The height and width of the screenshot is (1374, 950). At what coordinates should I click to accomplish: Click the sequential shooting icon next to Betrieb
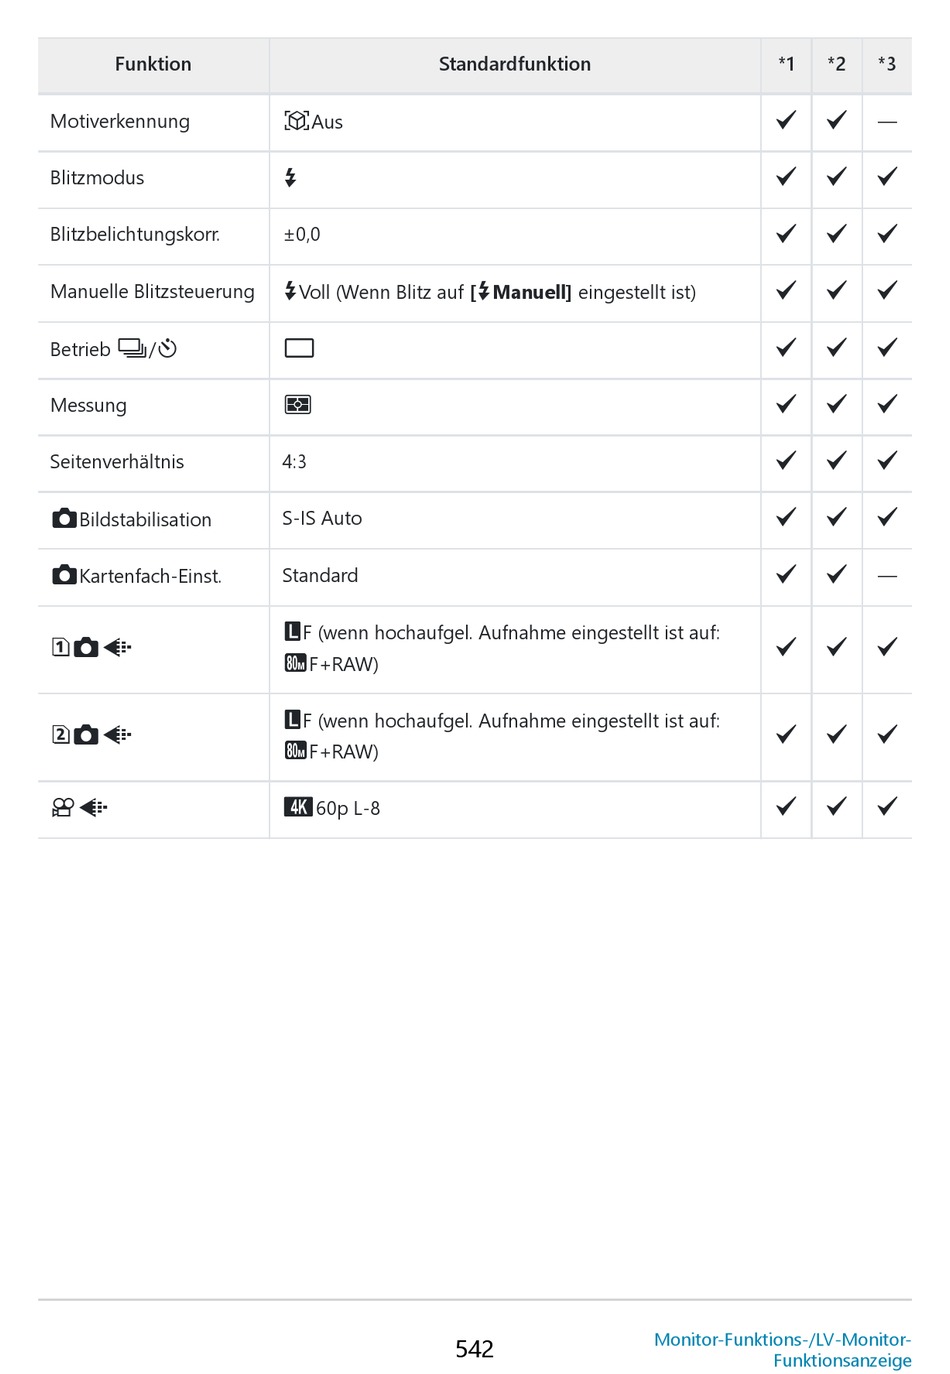132,348
